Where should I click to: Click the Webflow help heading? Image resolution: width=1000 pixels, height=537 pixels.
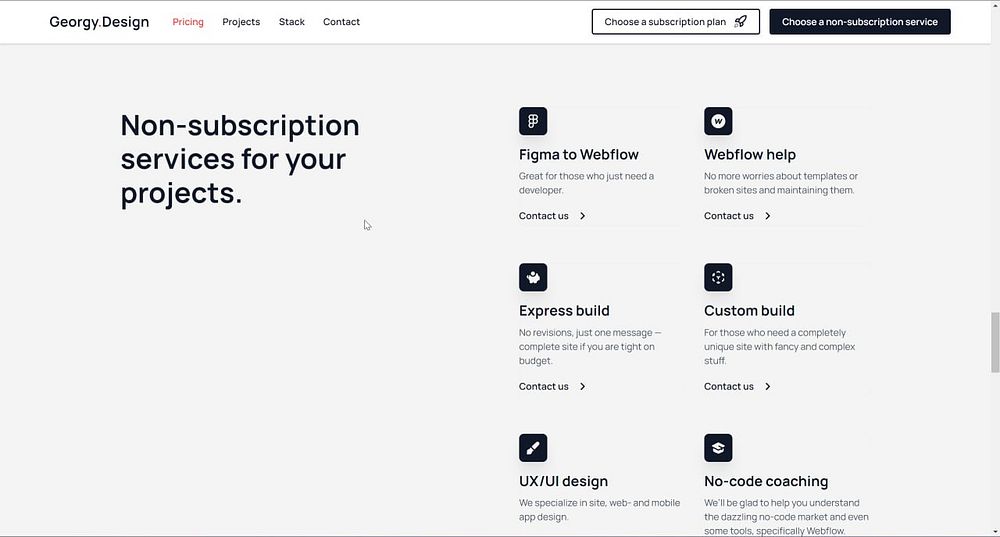750,154
